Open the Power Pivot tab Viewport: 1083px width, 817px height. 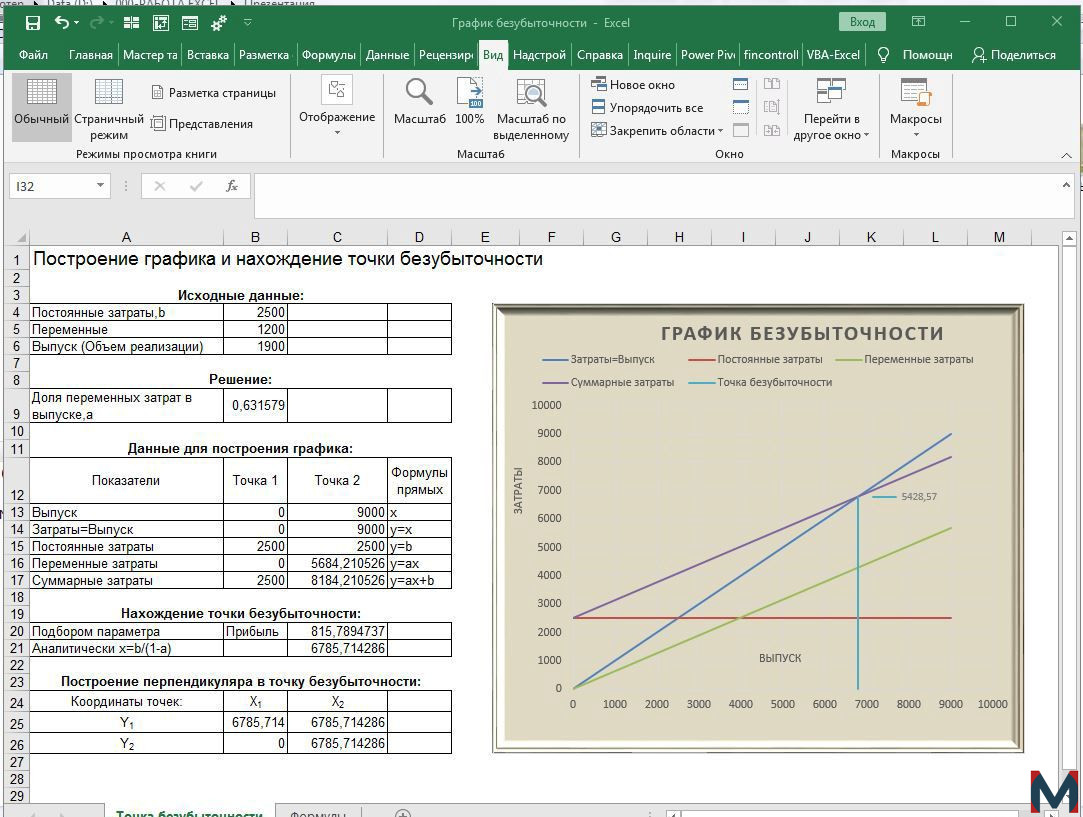707,55
